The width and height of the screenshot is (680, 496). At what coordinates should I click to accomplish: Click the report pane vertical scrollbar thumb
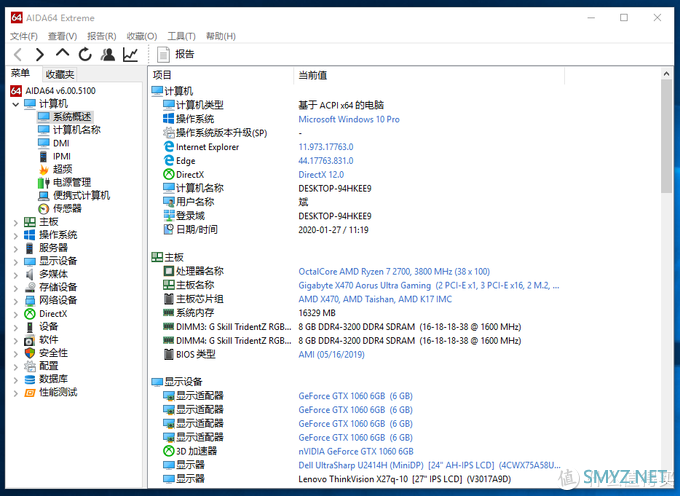coord(667,137)
